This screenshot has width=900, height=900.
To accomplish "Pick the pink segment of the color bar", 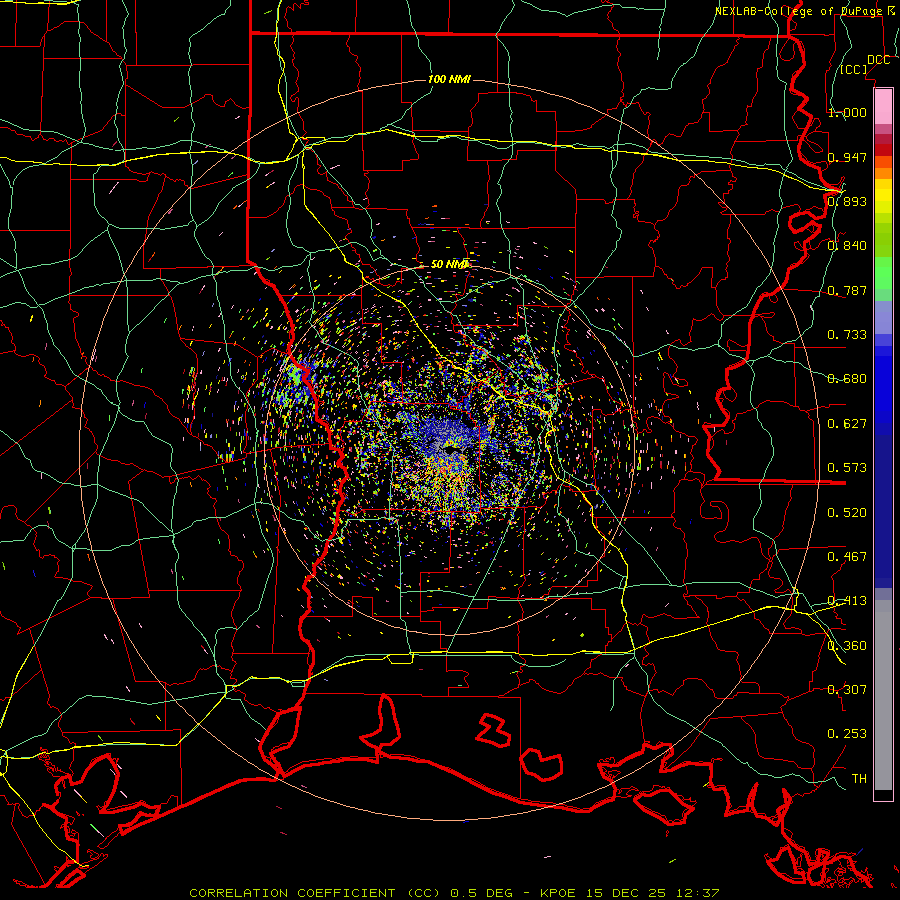I will coord(883,106).
